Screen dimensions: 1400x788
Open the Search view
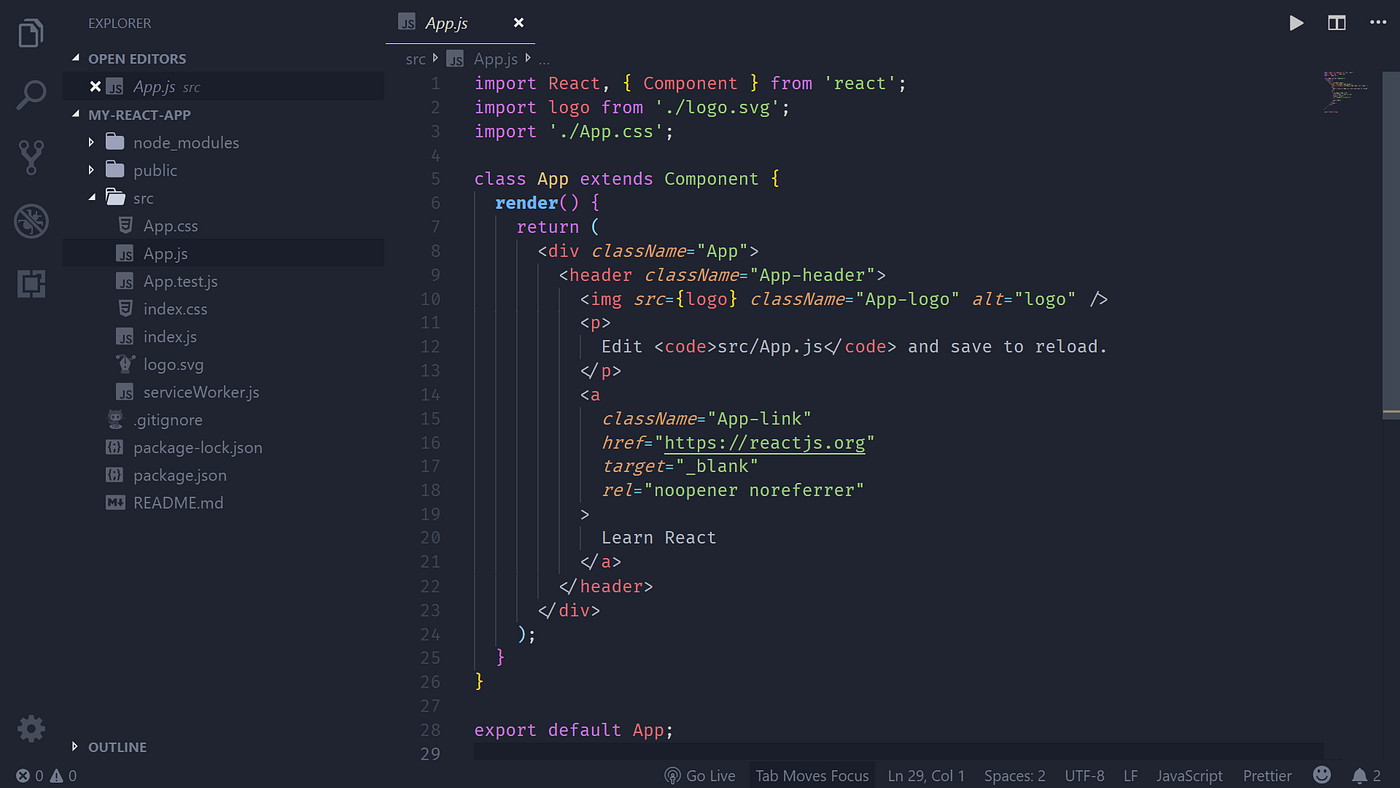[30, 94]
